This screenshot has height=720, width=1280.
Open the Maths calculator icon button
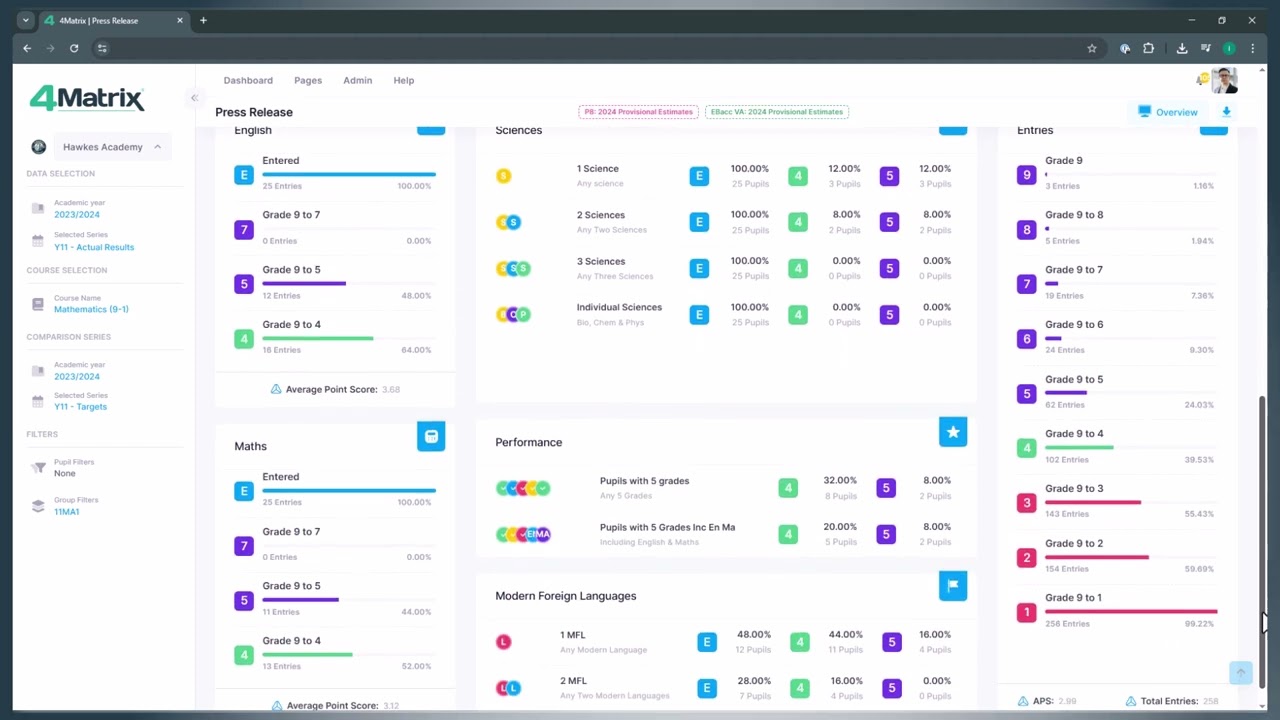[x=431, y=437]
